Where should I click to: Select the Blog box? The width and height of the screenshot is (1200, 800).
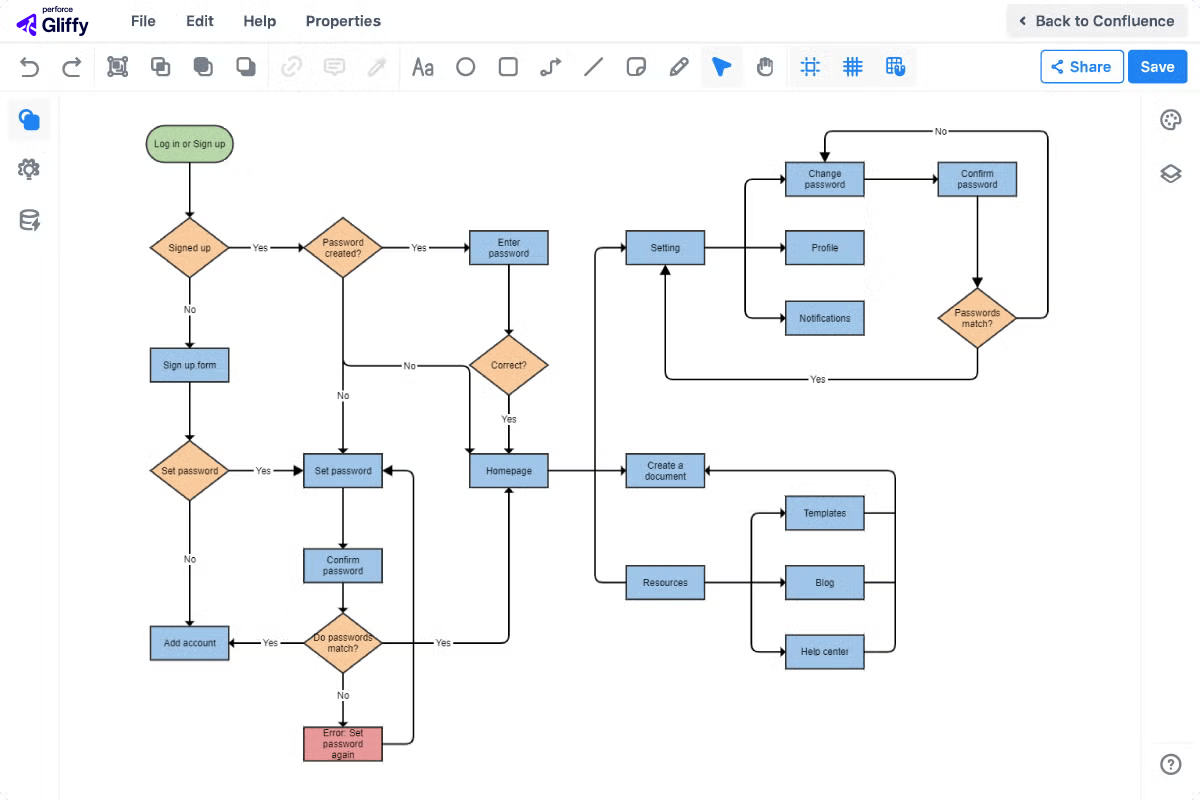825,582
